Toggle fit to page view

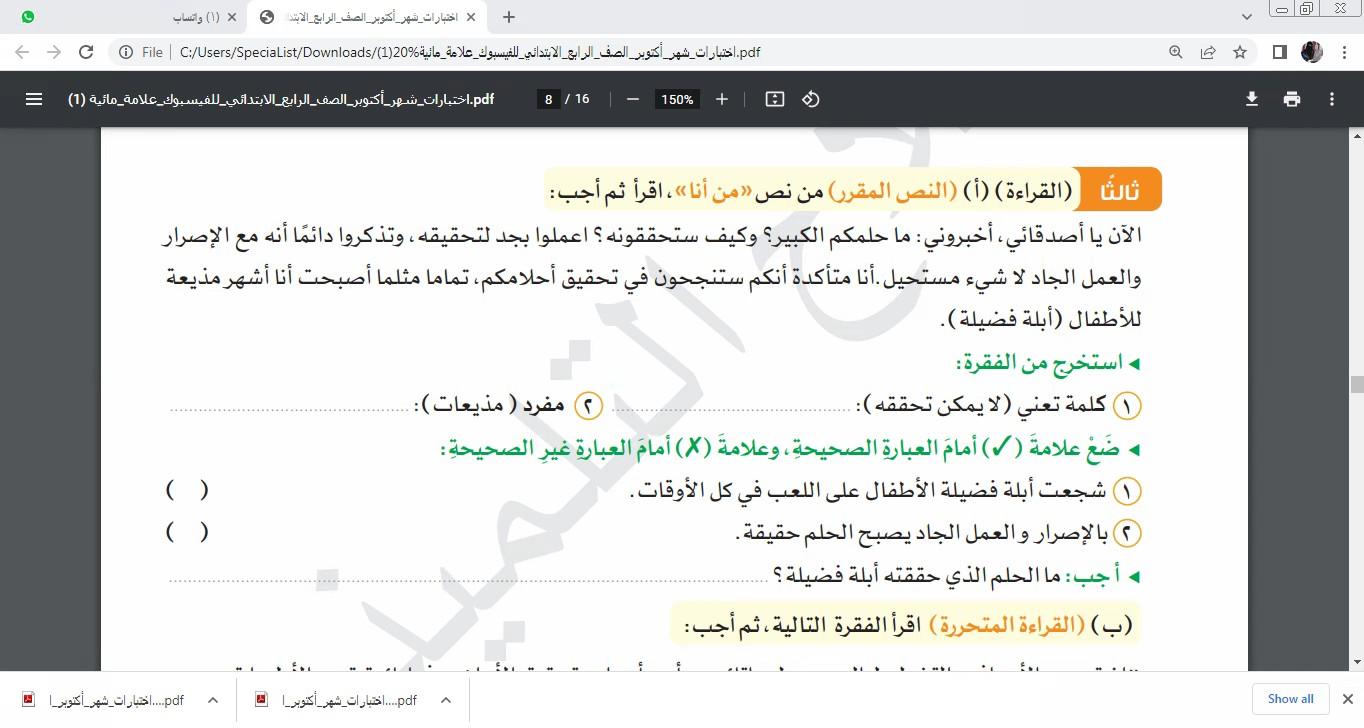coord(774,99)
